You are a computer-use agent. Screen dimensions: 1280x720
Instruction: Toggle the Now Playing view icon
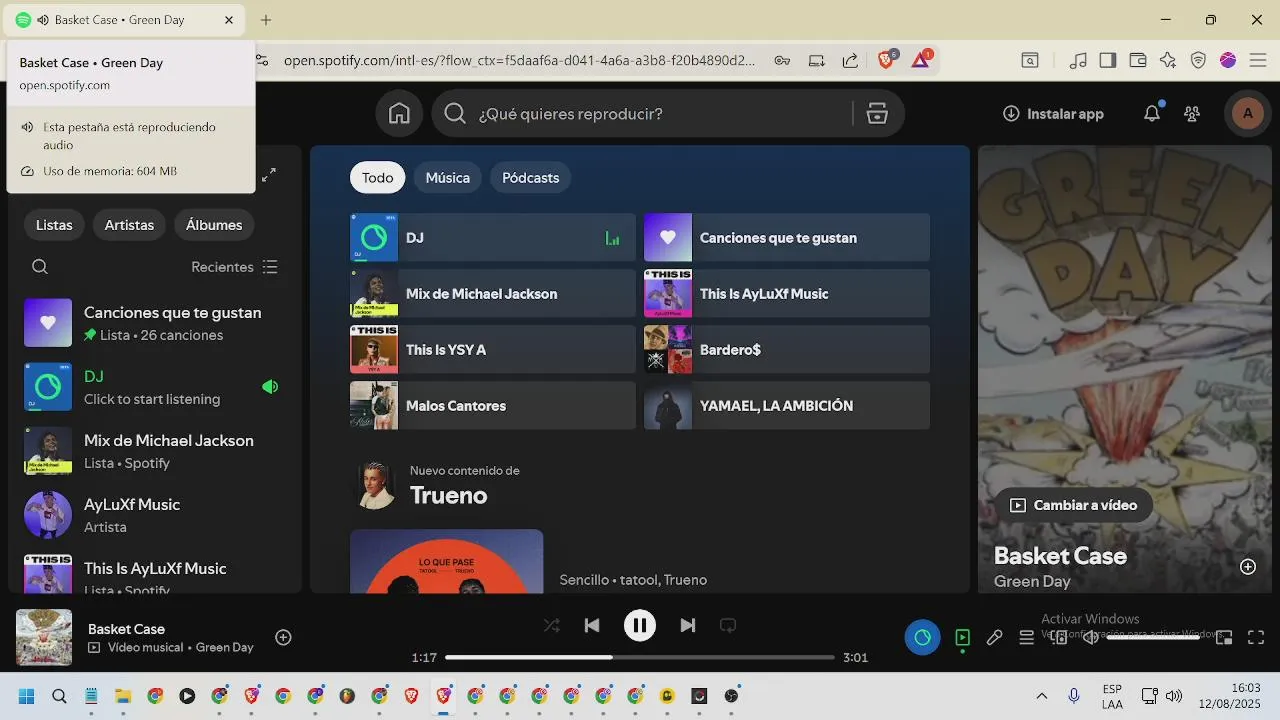[x=962, y=637]
